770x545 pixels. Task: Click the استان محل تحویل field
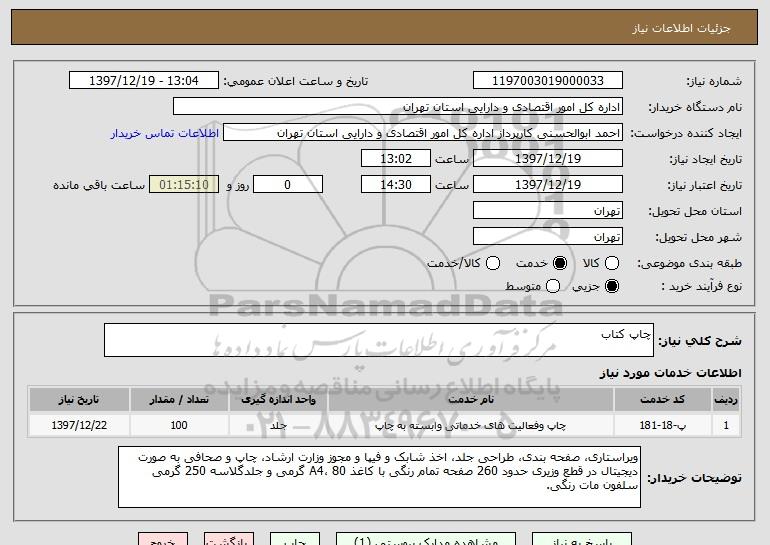(x=548, y=211)
